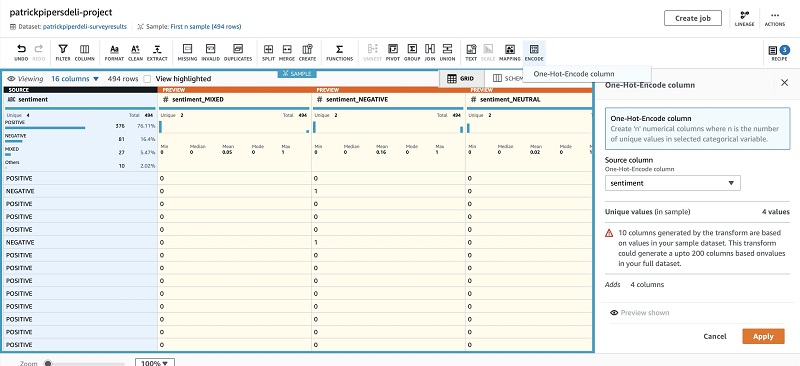800x366 pixels.
Task: Open the Functions tool
Action: pos(339,52)
